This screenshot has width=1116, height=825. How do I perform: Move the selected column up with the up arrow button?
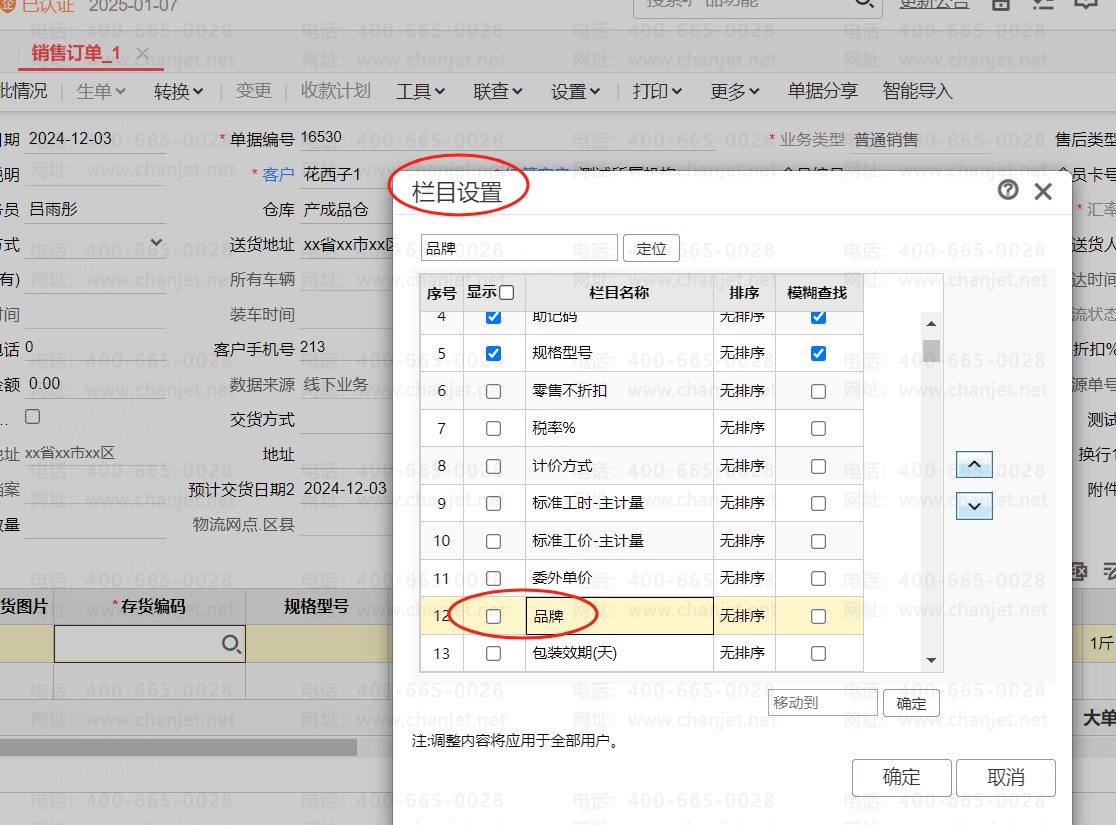[x=974, y=464]
